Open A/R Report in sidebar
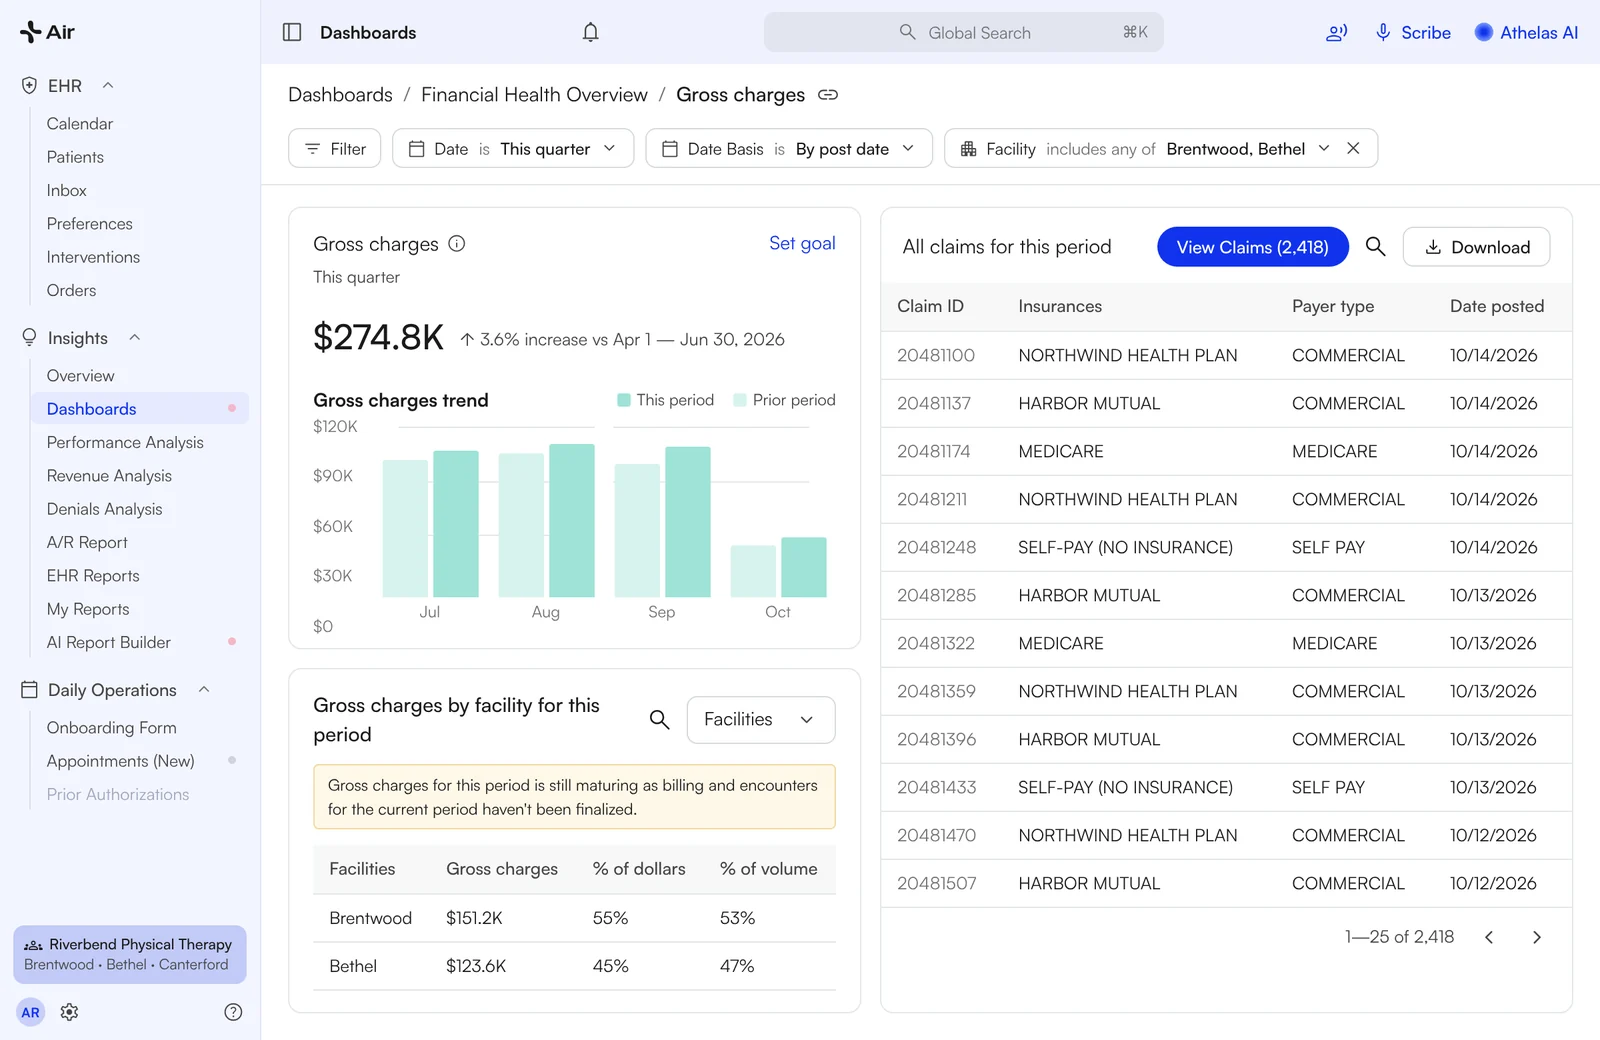This screenshot has width=1600, height=1040. click(87, 542)
